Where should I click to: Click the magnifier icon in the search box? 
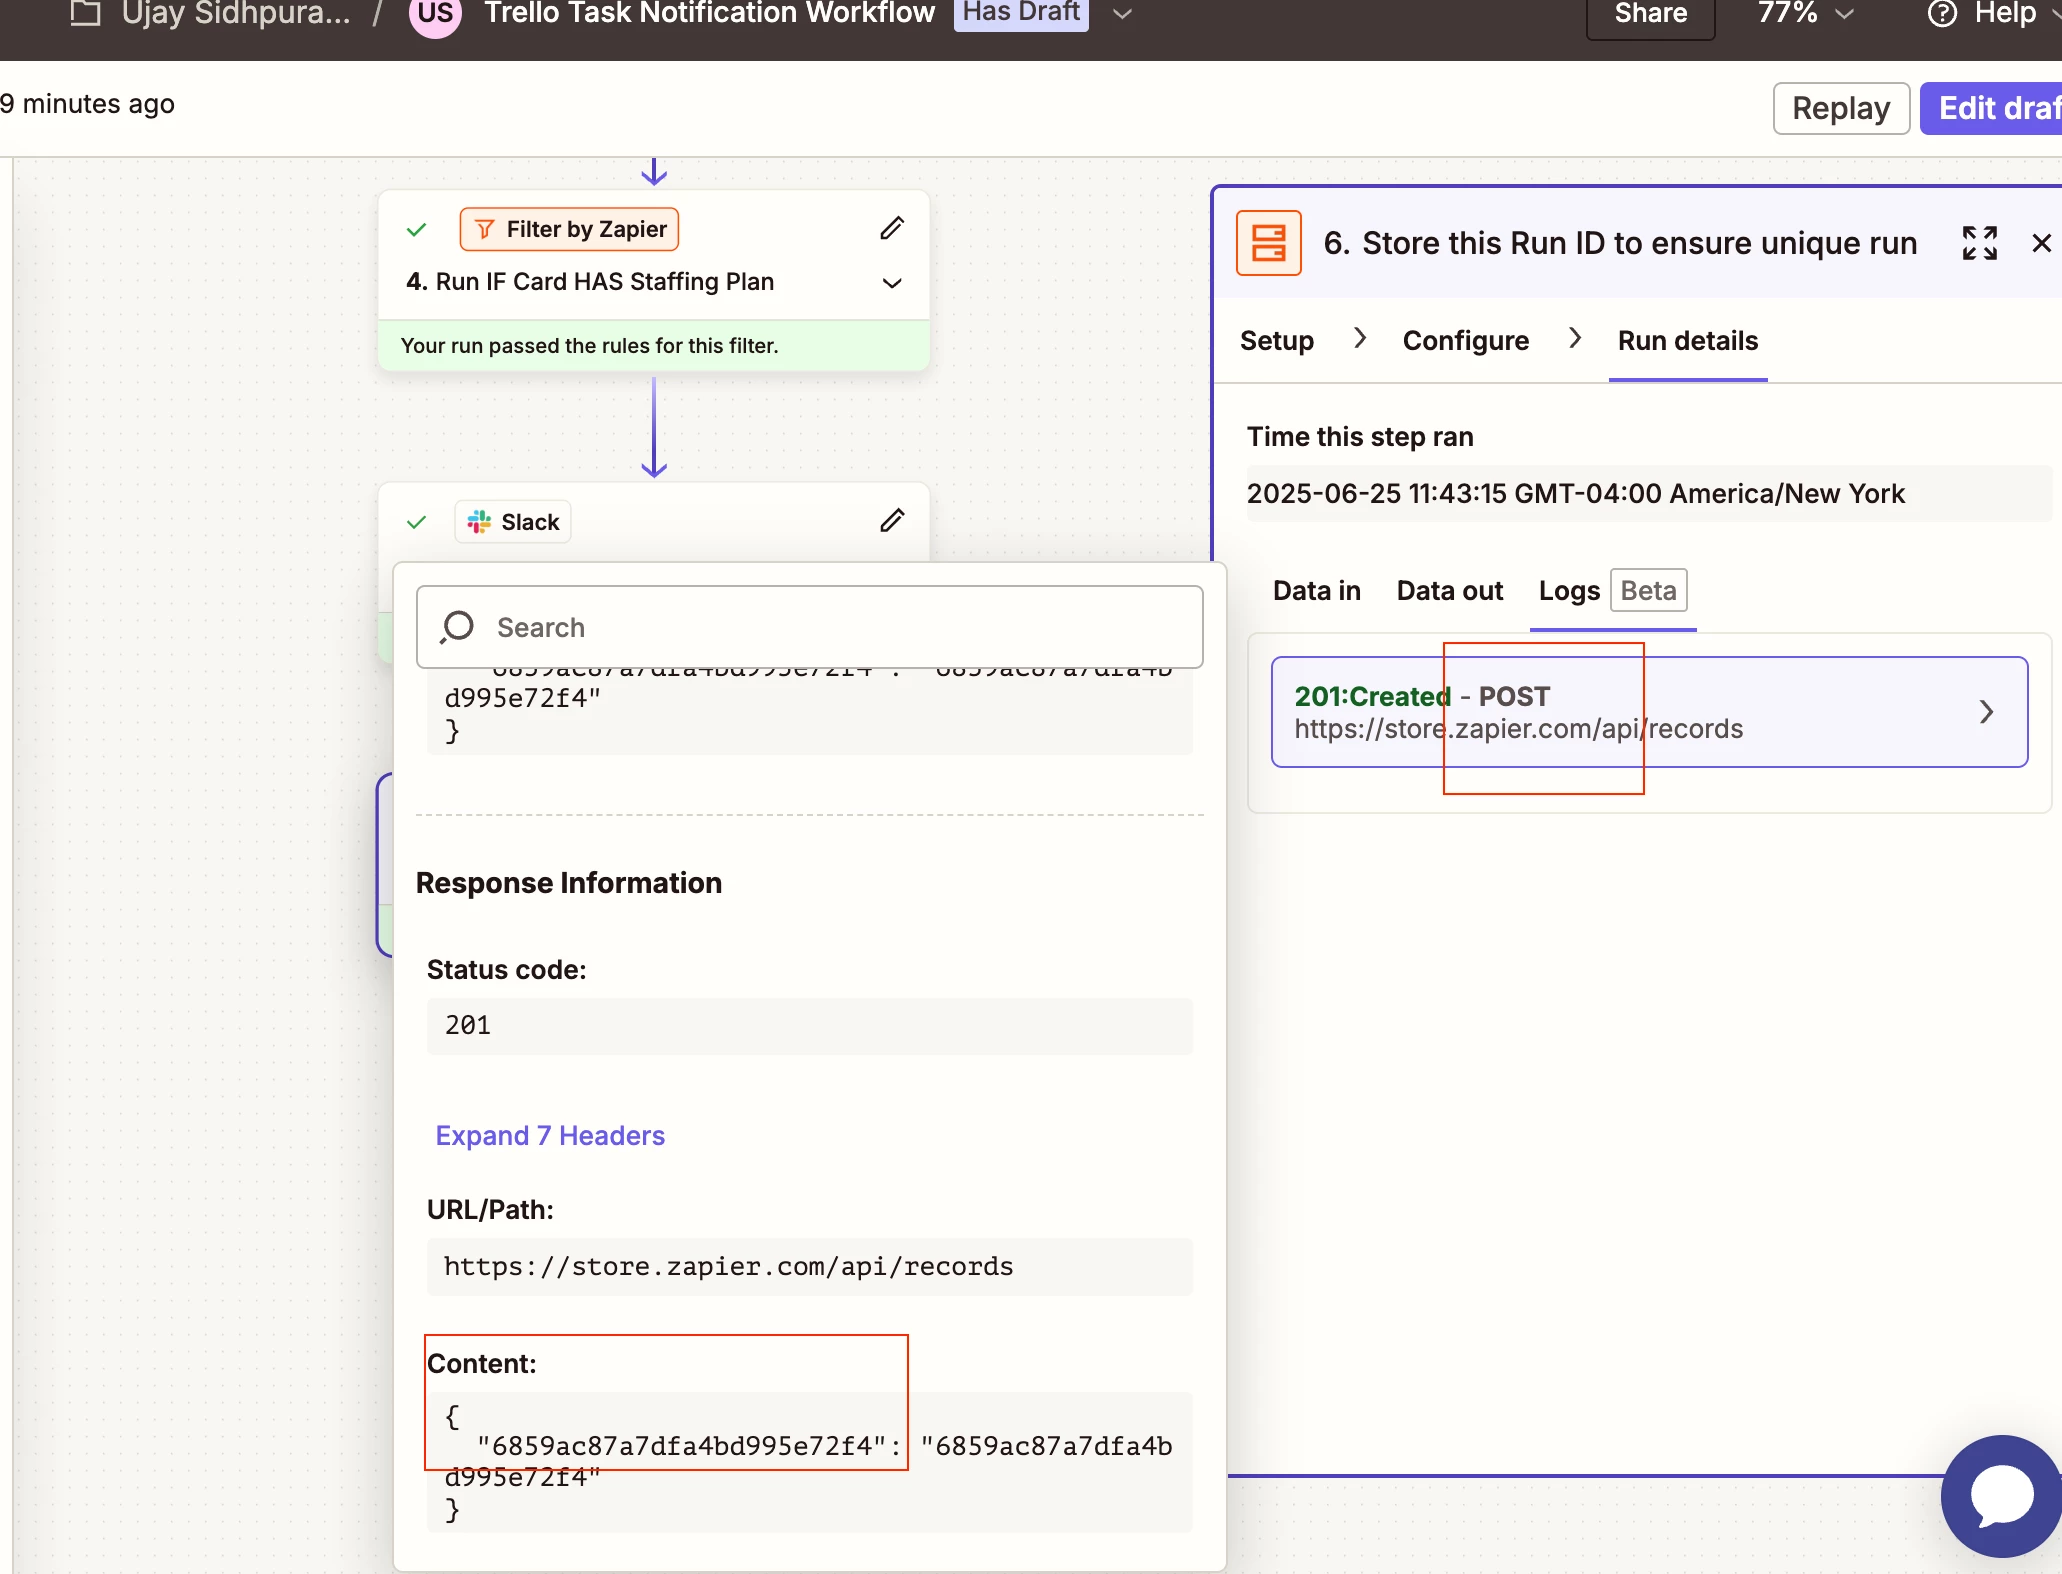pyautogui.click(x=457, y=627)
